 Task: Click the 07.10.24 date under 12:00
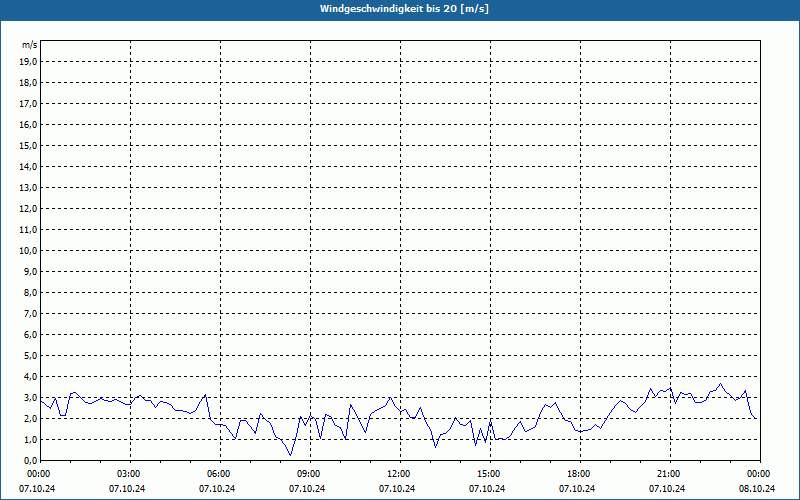pos(397,488)
